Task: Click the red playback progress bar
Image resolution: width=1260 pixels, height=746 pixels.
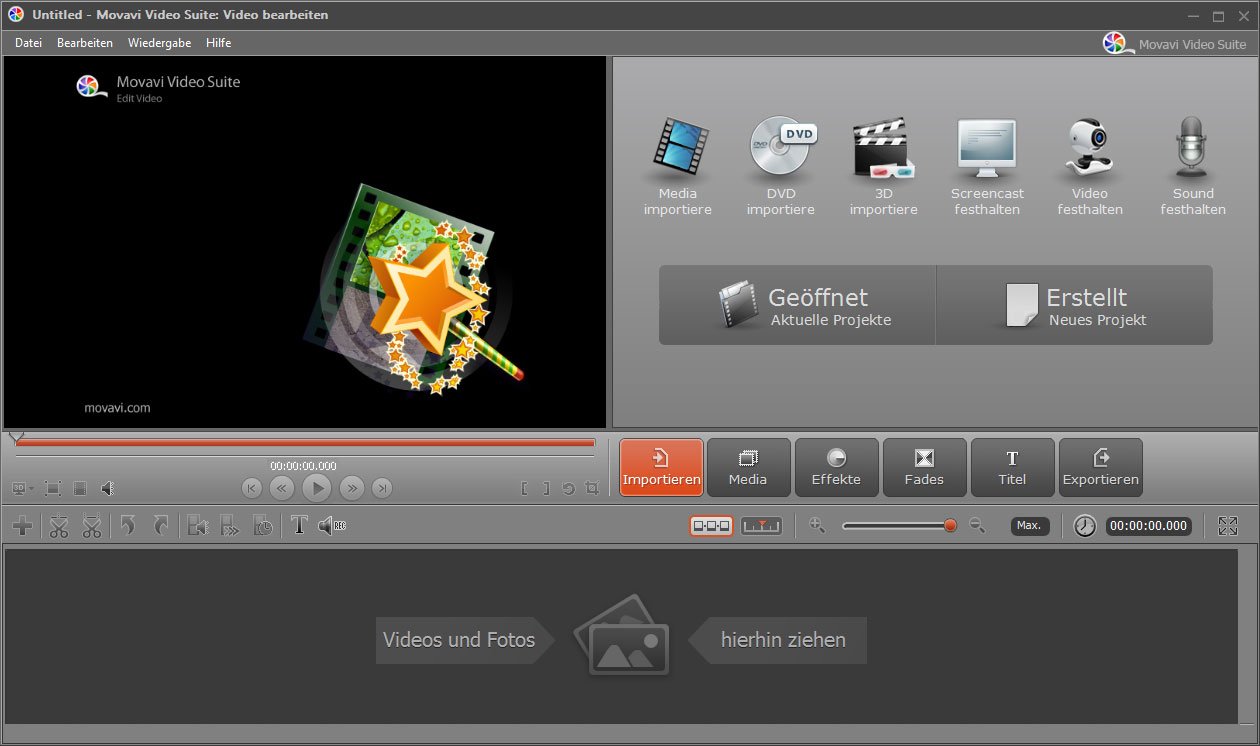Action: (306, 442)
